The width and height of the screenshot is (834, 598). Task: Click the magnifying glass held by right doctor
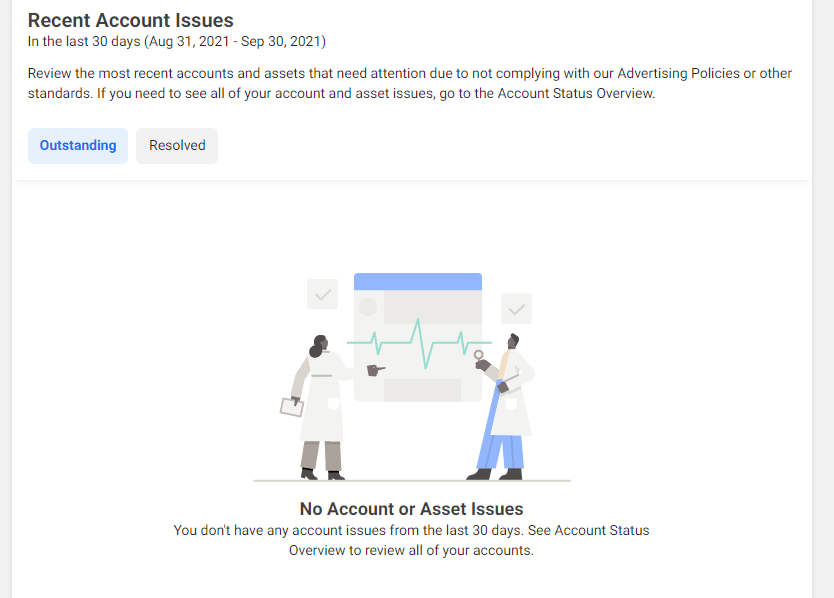click(x=479, y=355)
